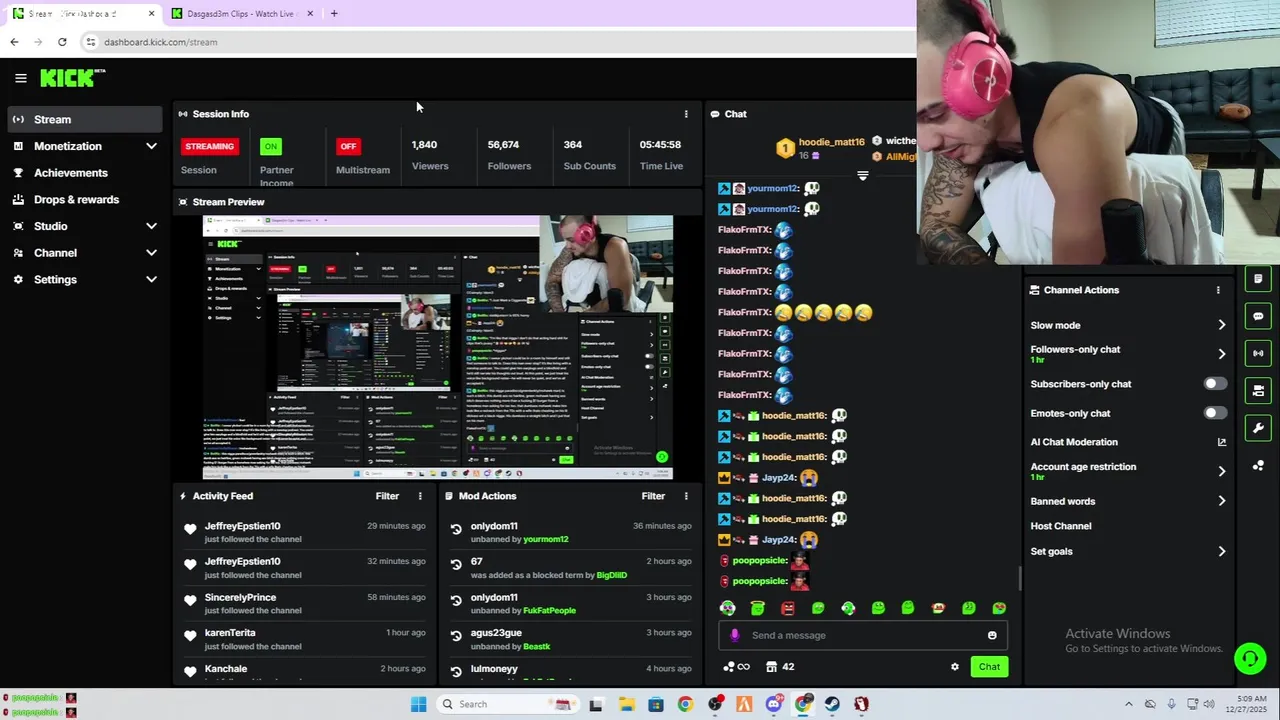This screenshot has width=1280, height=720.
Task: Switch to Stream dashboard browser tab
Action: tap(84, 14)
